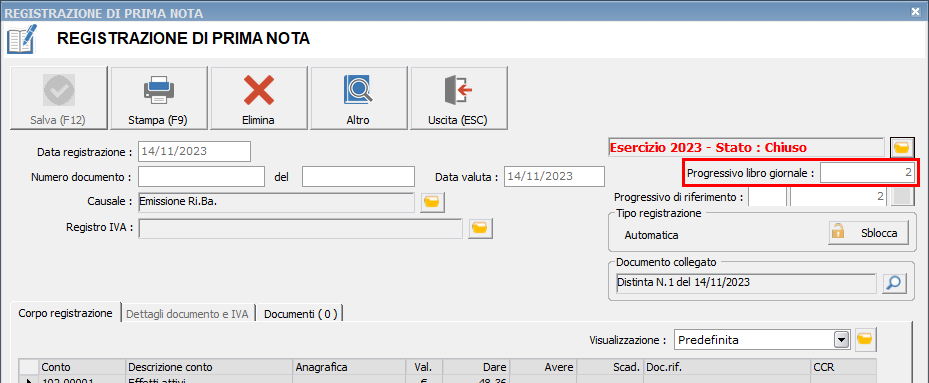Click the notepad icon in the header

tap(21, 39)
